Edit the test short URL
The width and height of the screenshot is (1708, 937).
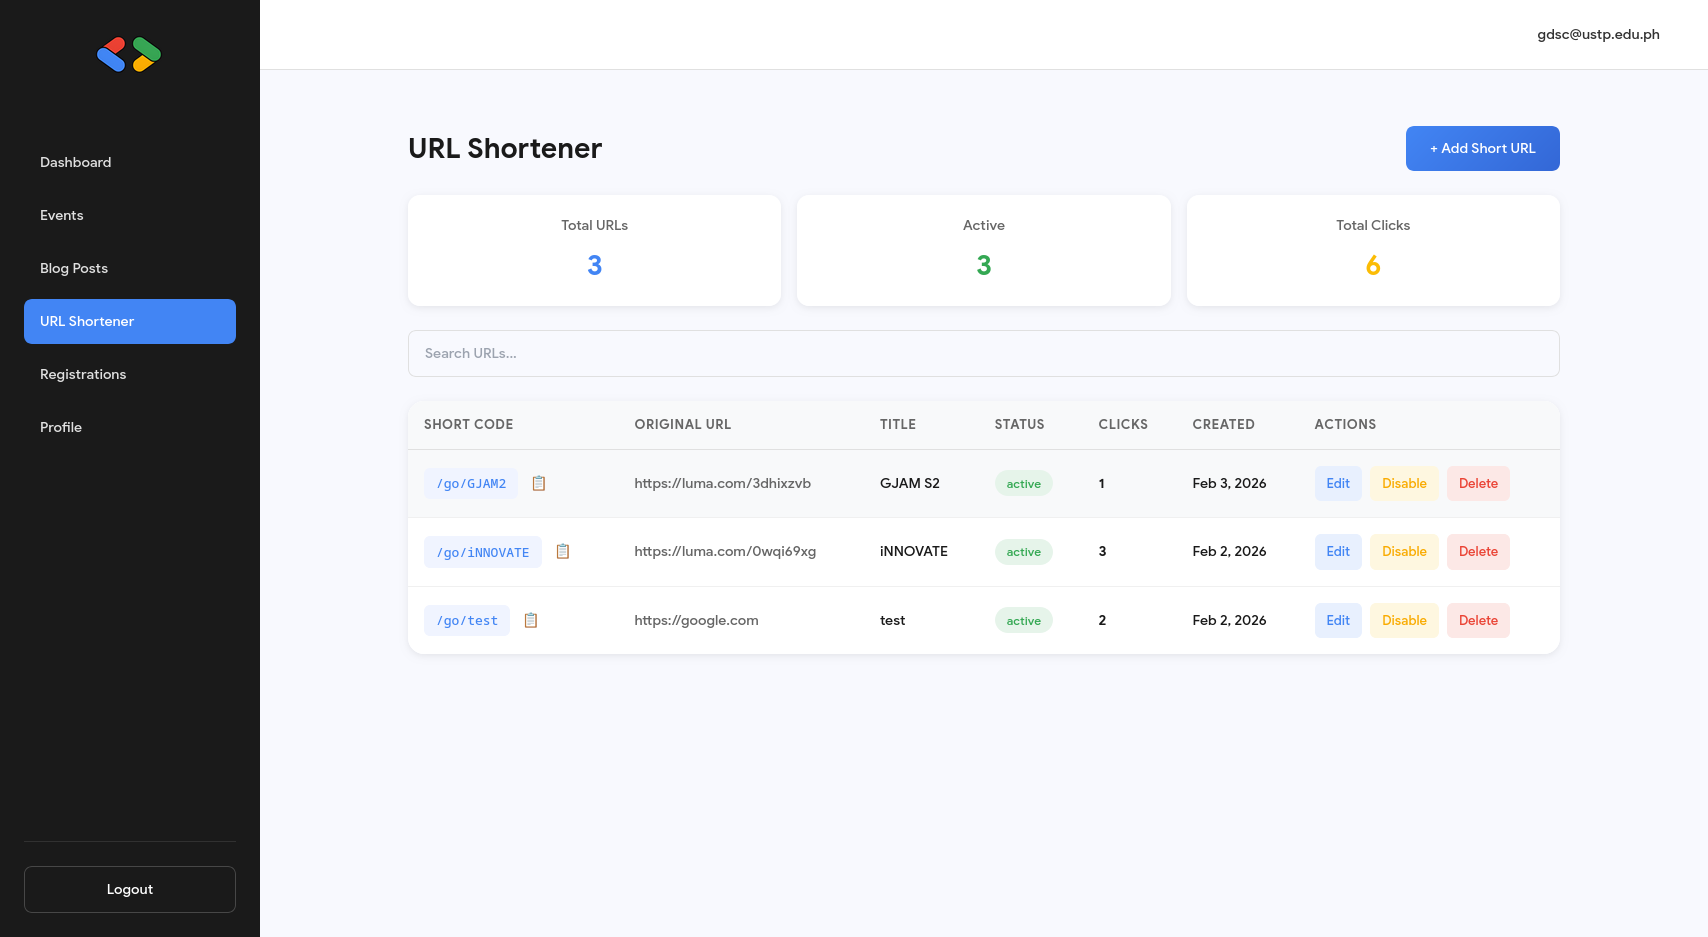pyautogui.click(x=1338, y=620)
